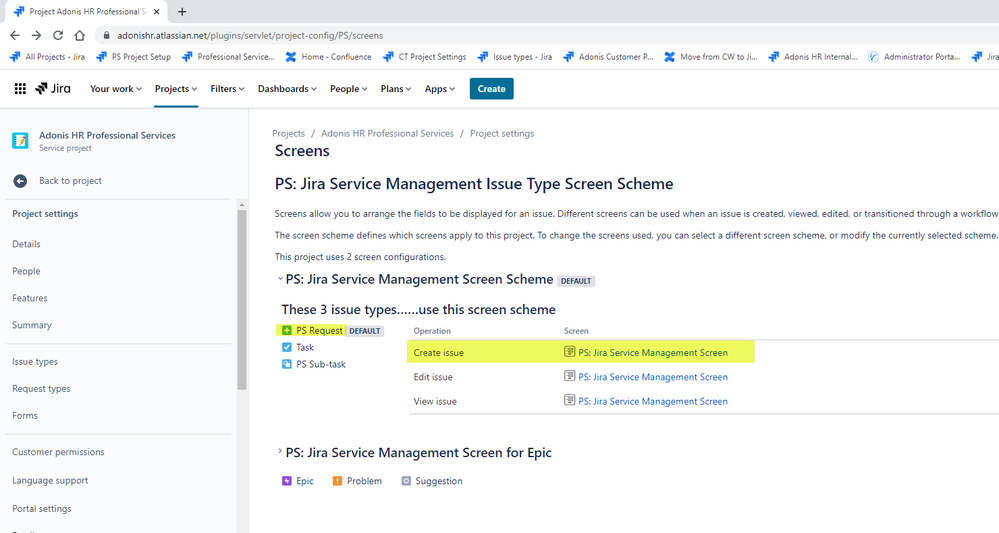Viewport: 999px width, 533px height.
Task: Open Summary in project settings sidebar
Action: click(32, 325)
